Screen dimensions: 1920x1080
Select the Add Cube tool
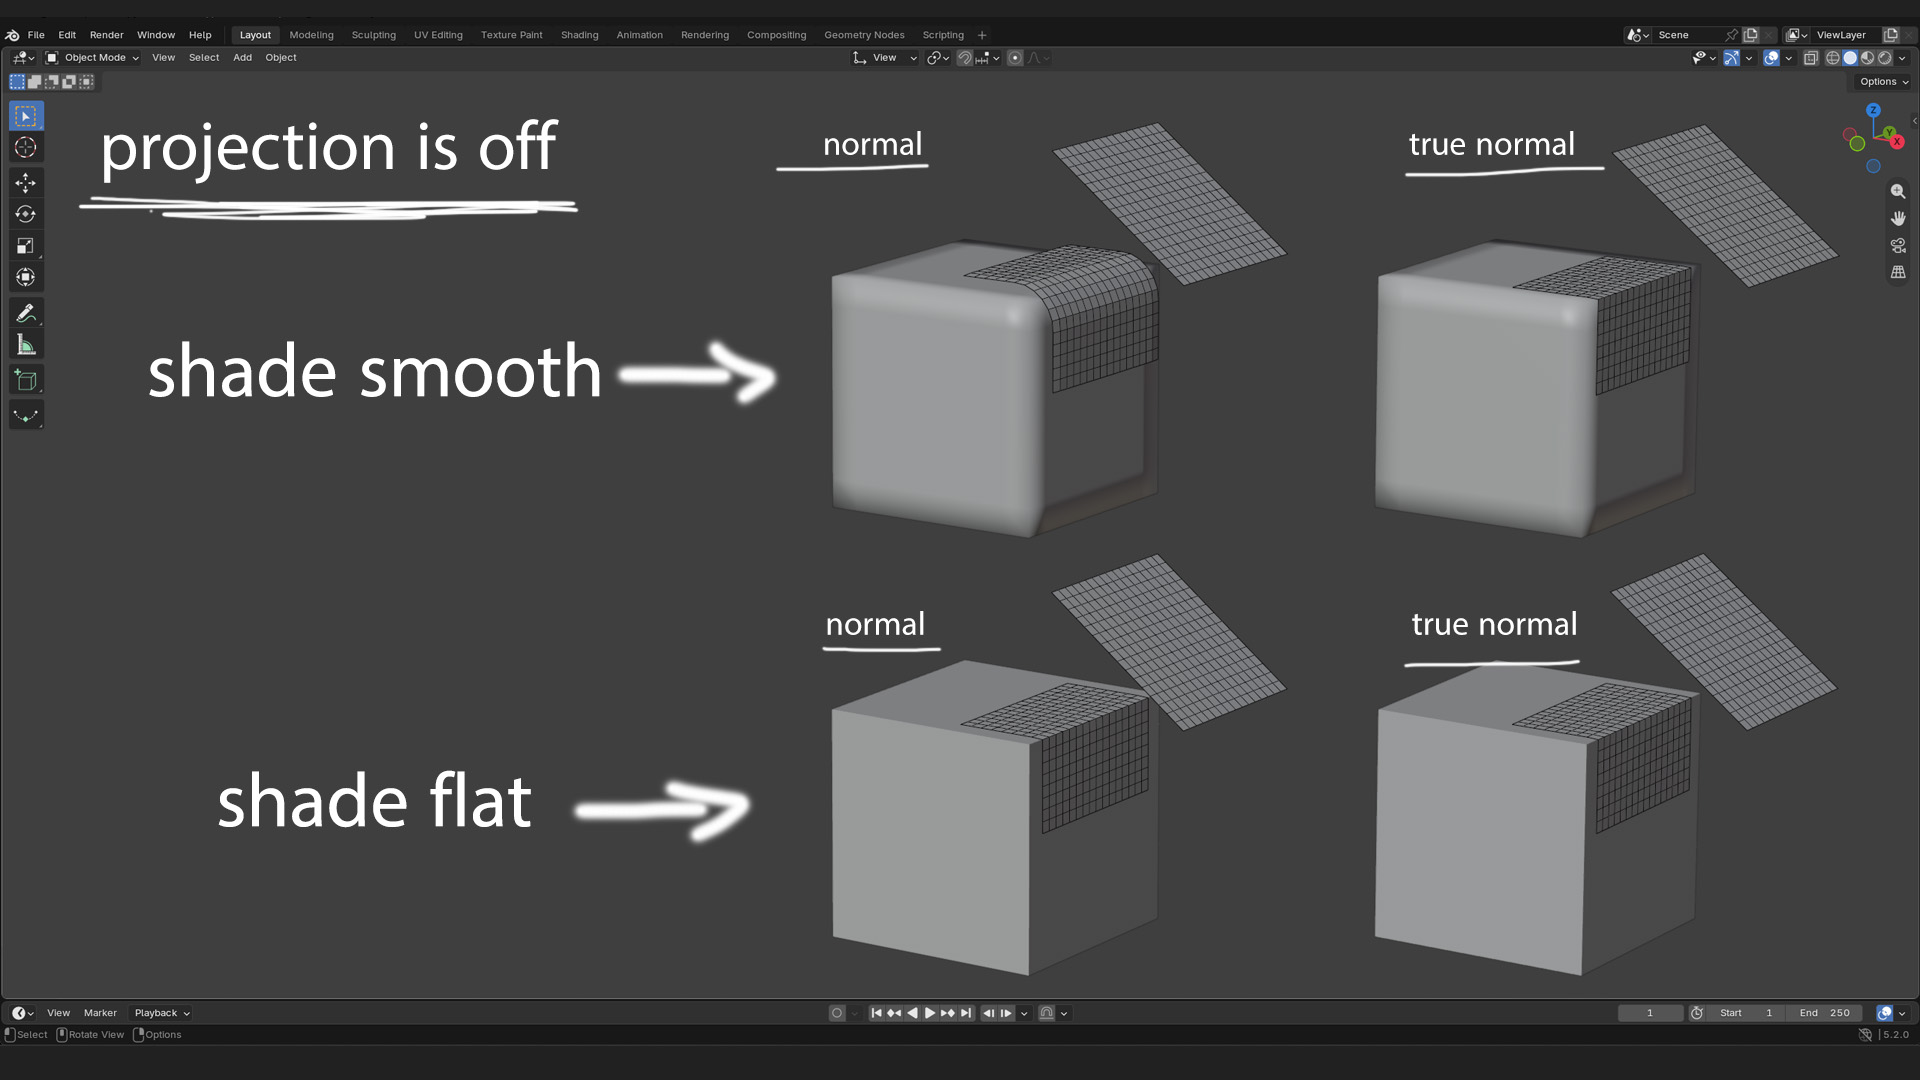(x=26, y=380)
